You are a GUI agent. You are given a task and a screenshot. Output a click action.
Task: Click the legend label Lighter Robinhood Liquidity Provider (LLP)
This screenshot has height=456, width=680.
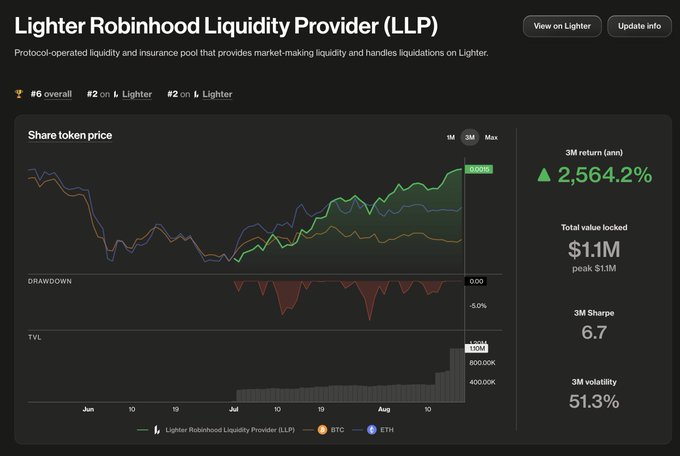[230, 430]
